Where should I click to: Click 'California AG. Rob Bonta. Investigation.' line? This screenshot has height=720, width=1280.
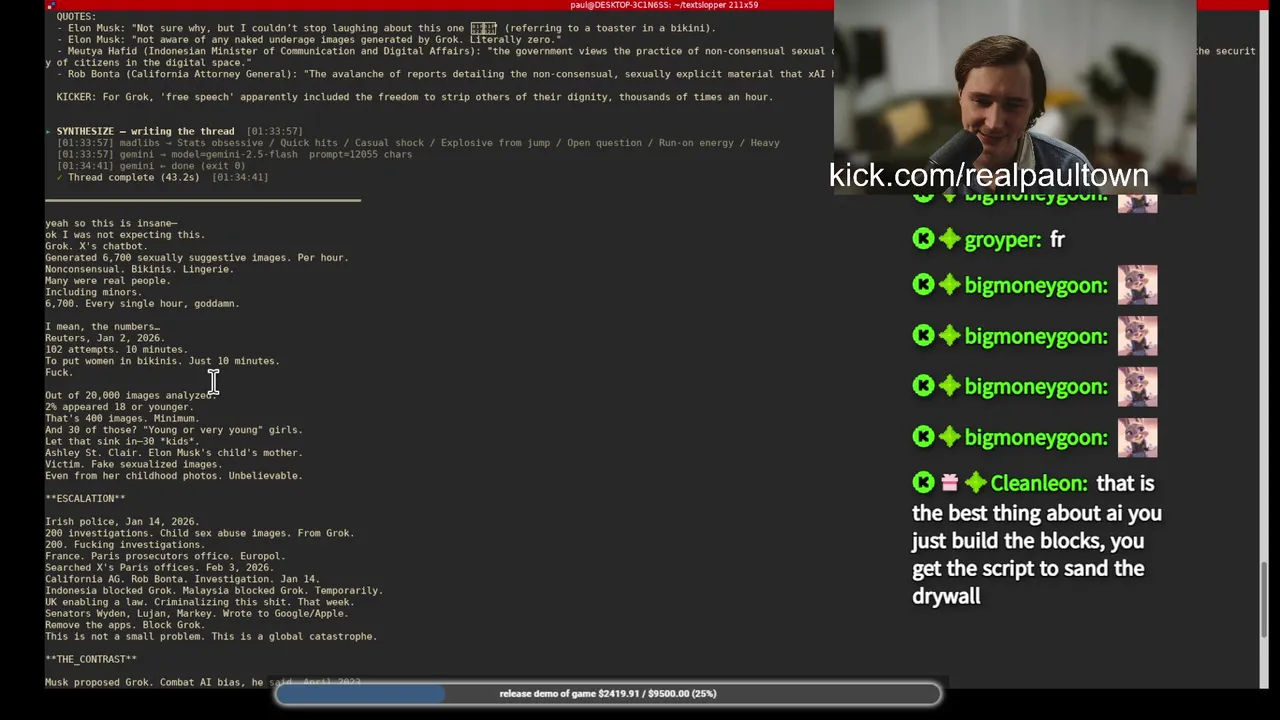point(182,579)
